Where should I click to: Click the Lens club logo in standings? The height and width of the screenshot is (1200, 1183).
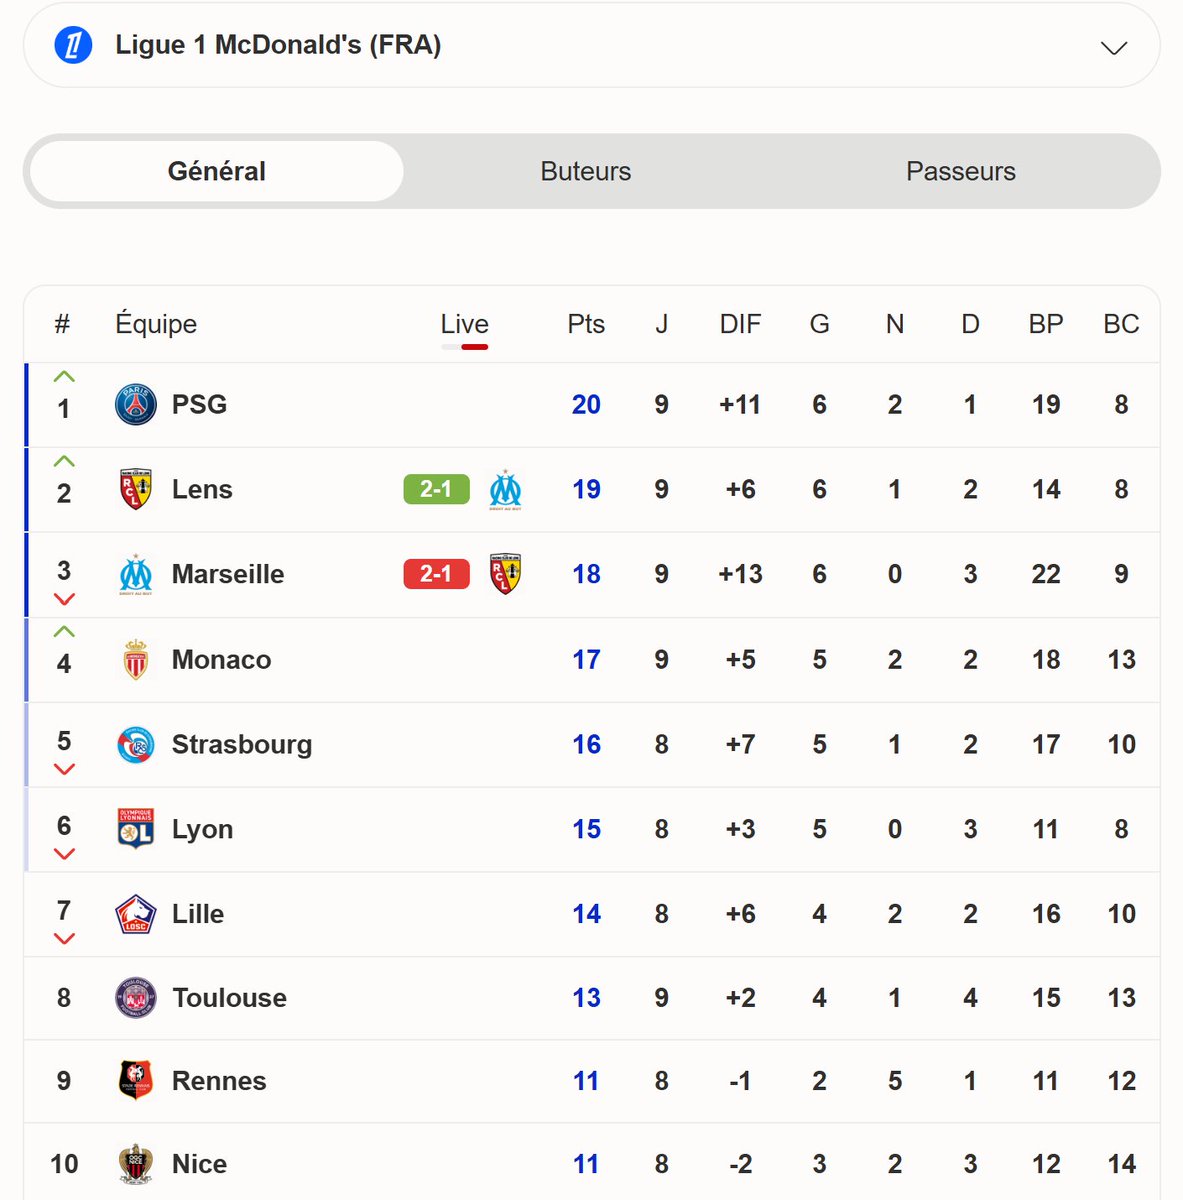tap(136, 489)
